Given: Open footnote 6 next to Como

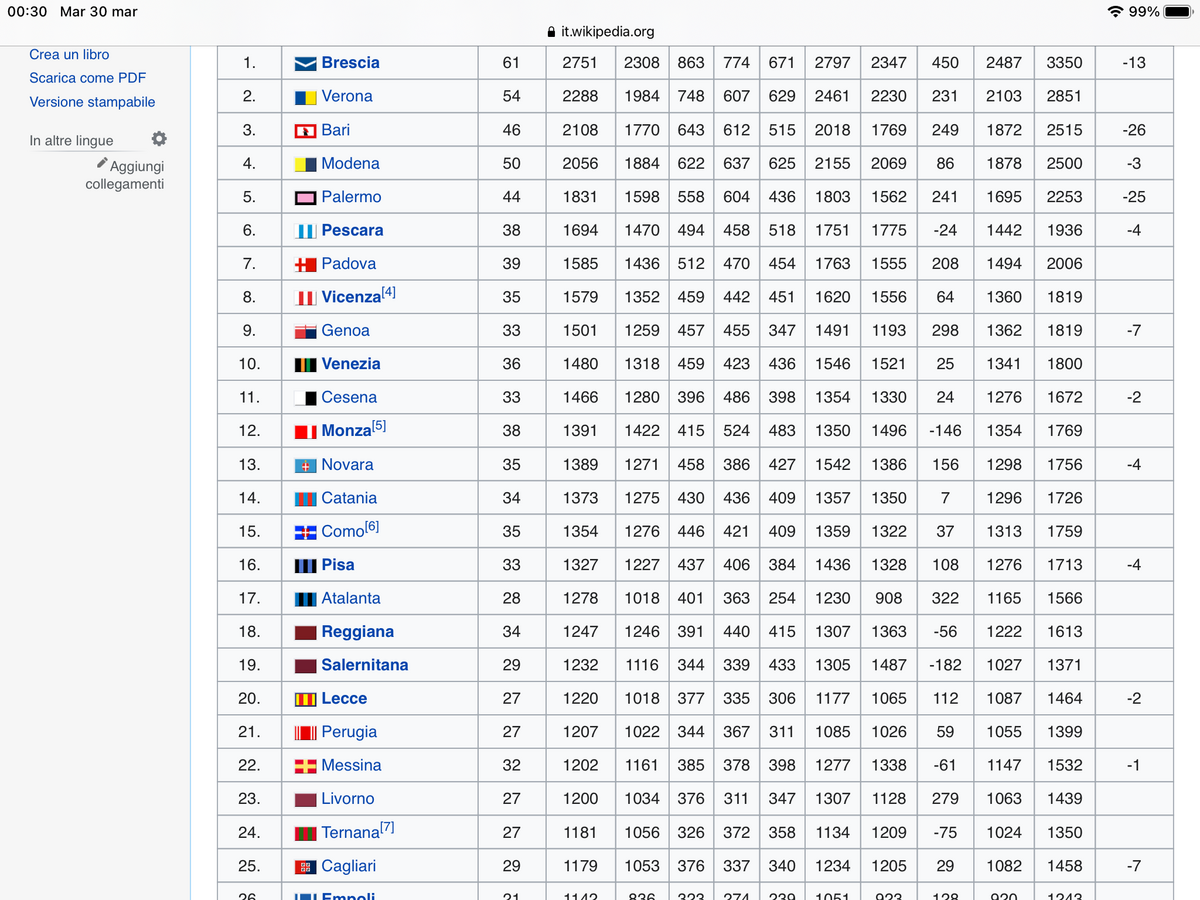Looking at the screenshot, I should pyautogui.click(x=372, y=527).
